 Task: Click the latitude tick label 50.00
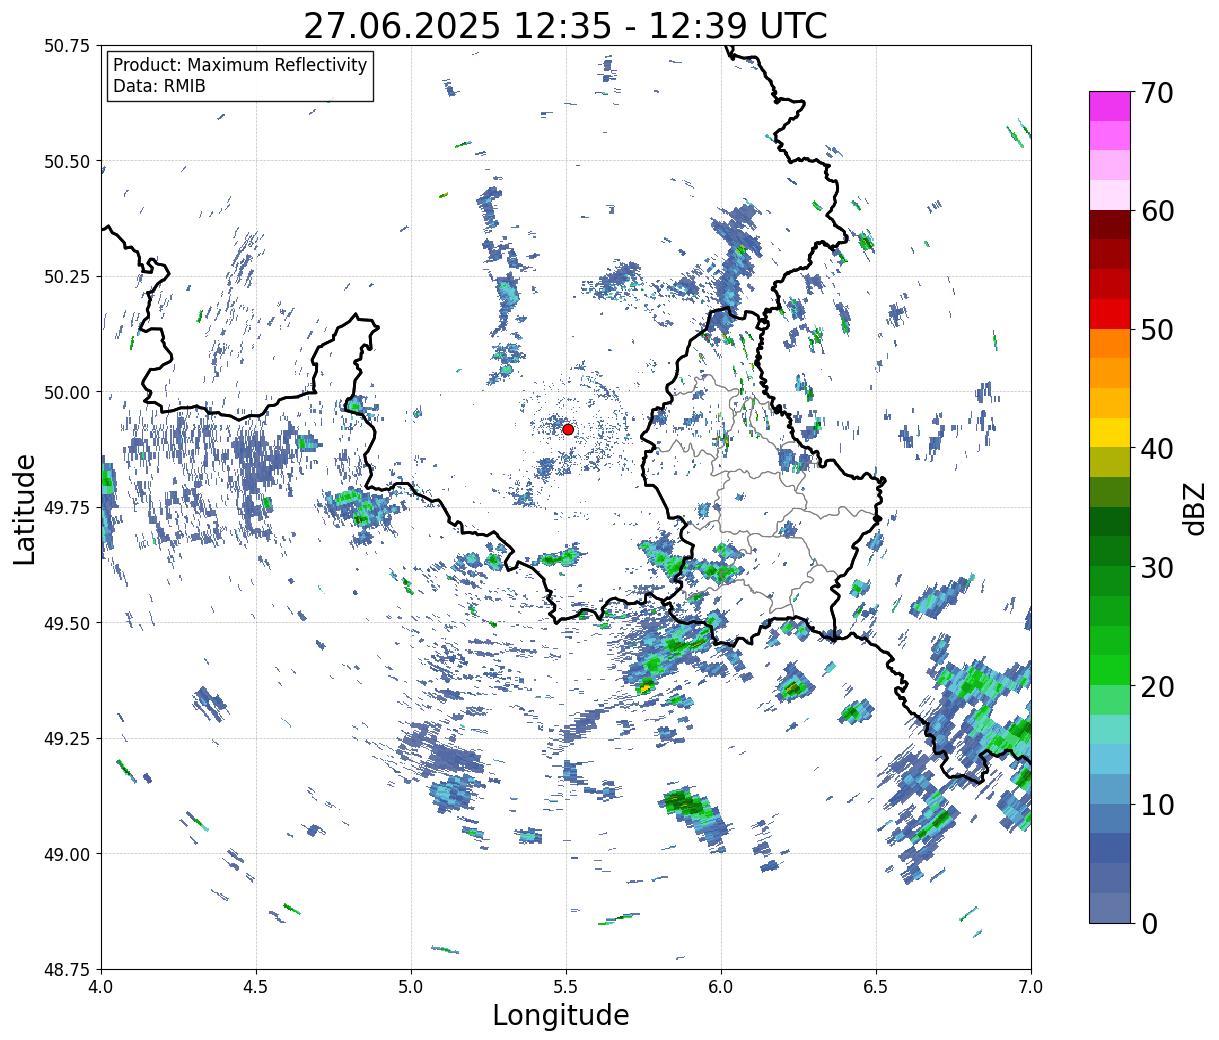pyautogui.click(x=67, y=393)
